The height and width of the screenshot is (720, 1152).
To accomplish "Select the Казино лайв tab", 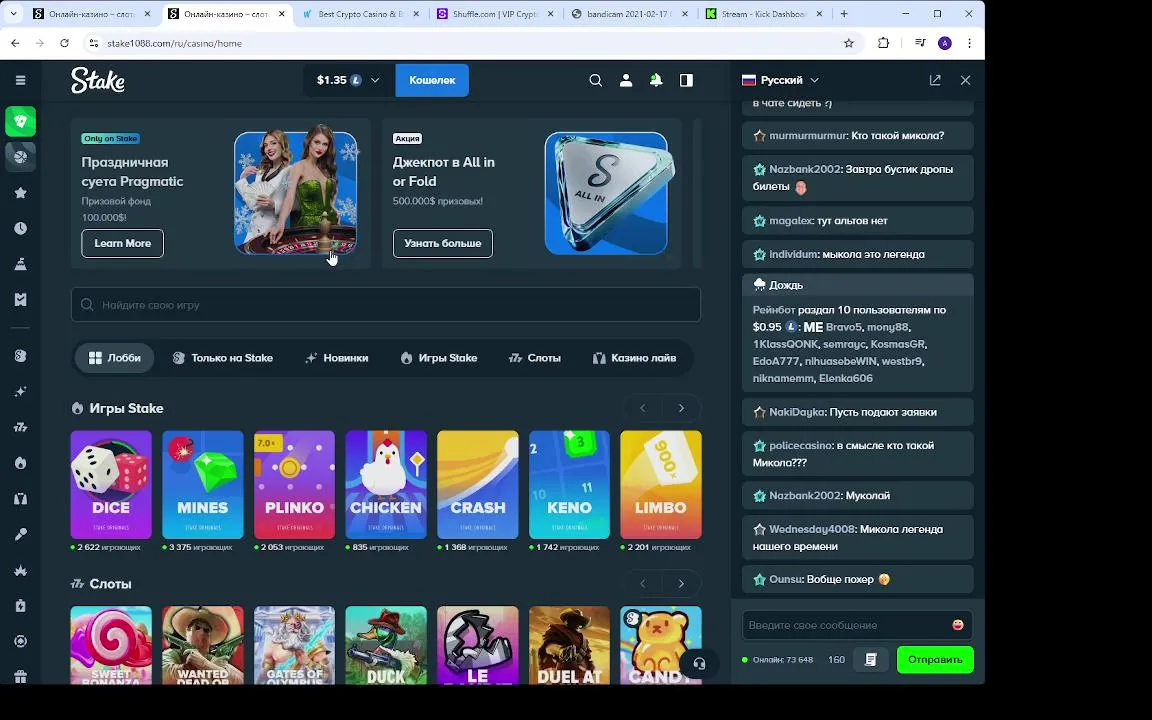I will coord(634,358).
